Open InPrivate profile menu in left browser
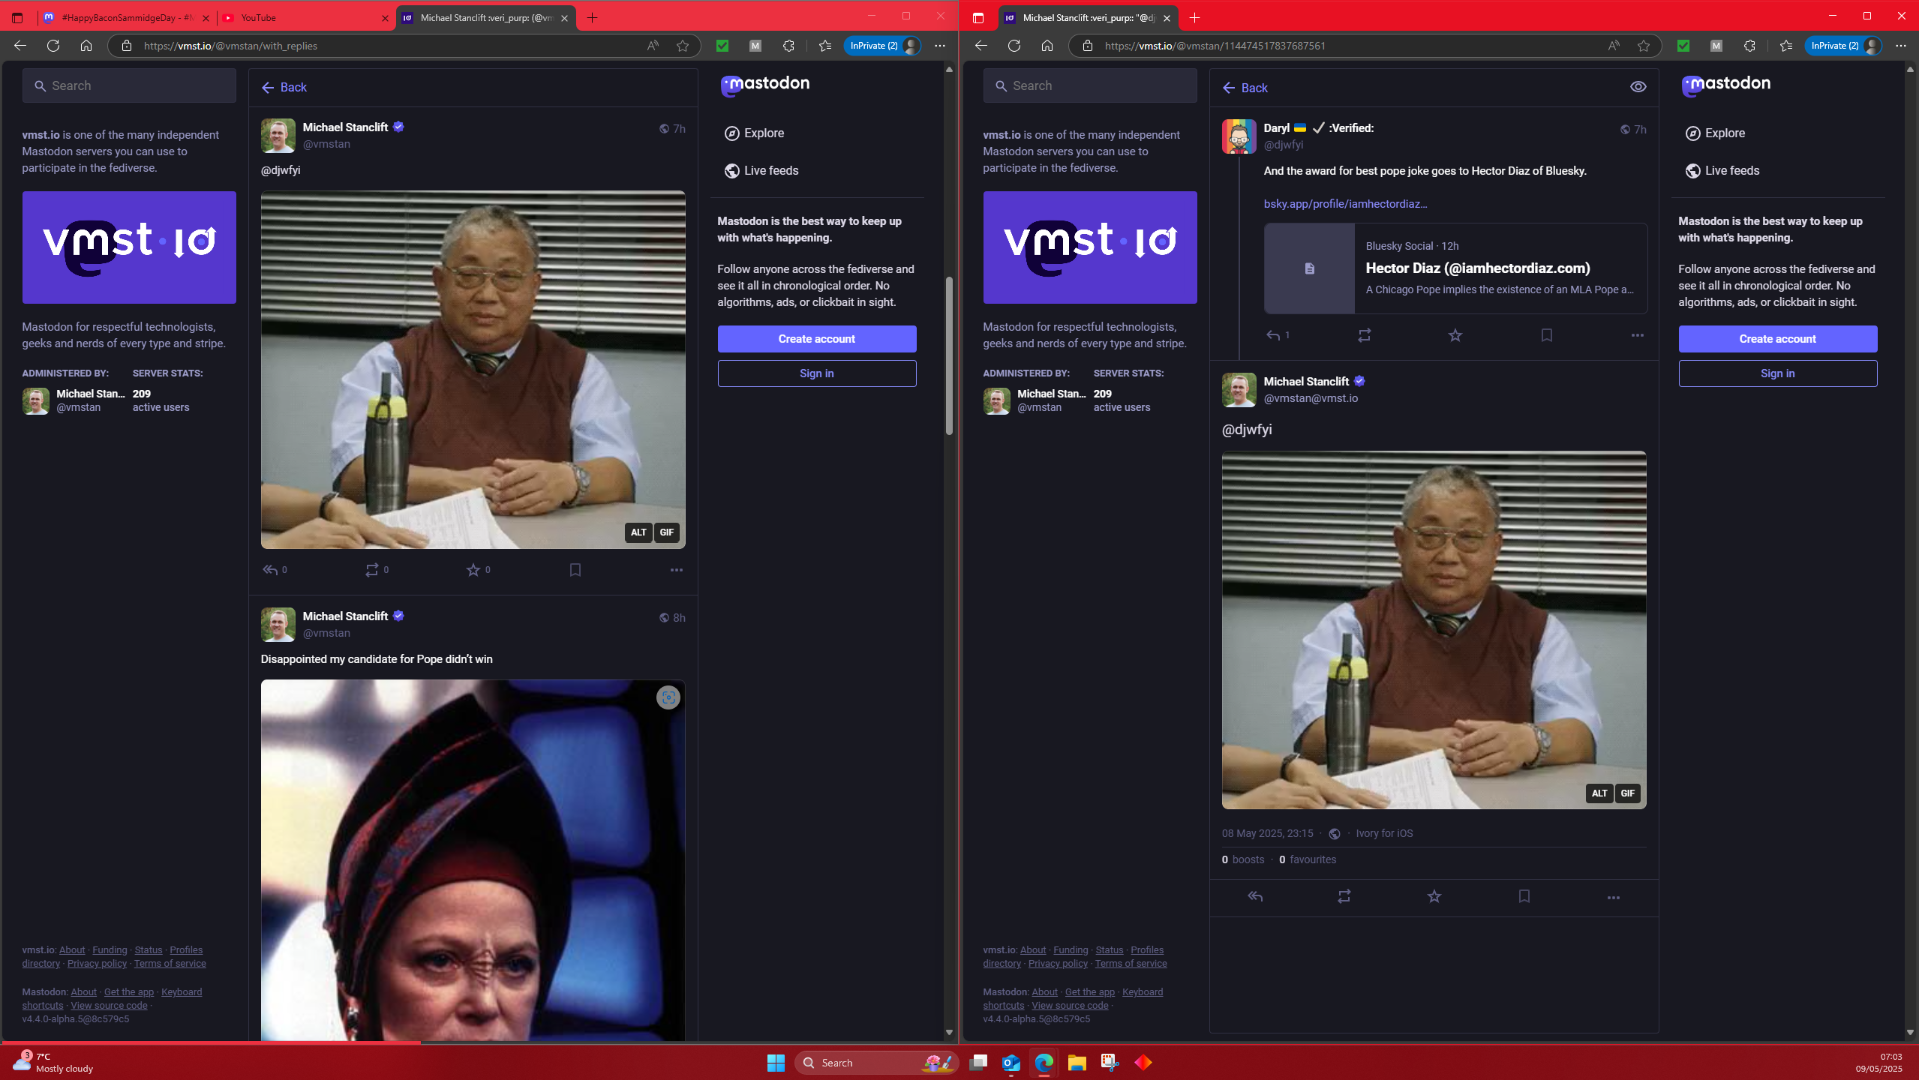Image resolution: width=1919 pixels, height=1080 pixels. [883, 46]
